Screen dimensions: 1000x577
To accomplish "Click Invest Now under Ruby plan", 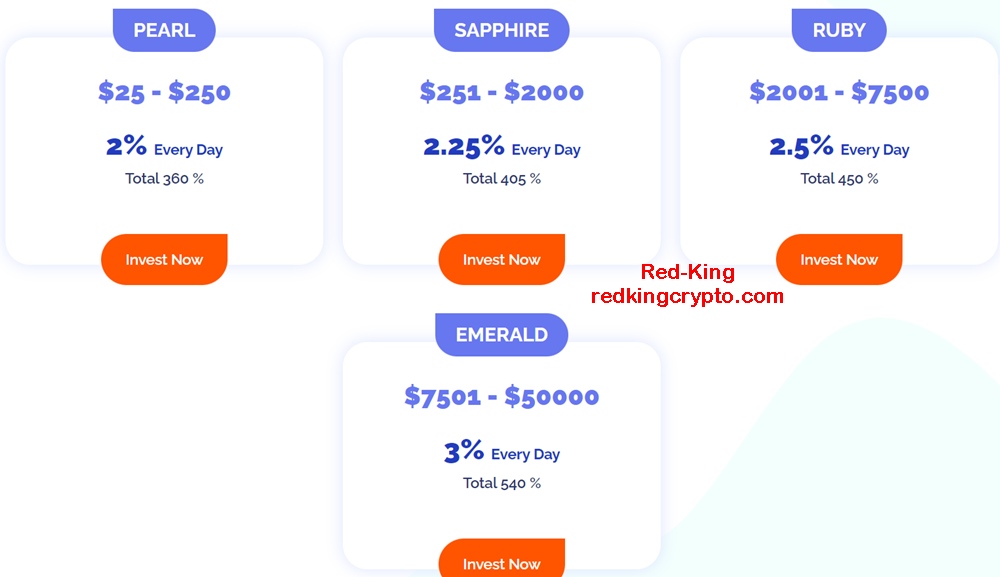I will click(839, 259).
